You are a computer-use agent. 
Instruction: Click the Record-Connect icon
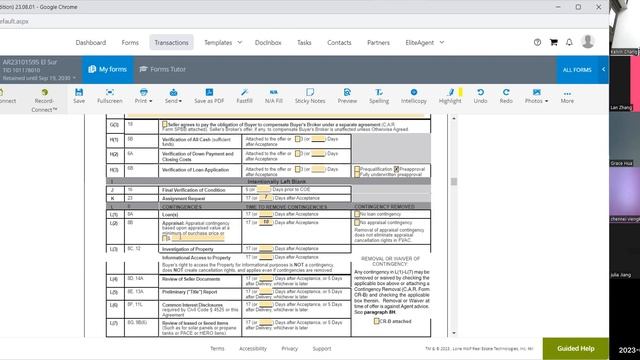44,92
